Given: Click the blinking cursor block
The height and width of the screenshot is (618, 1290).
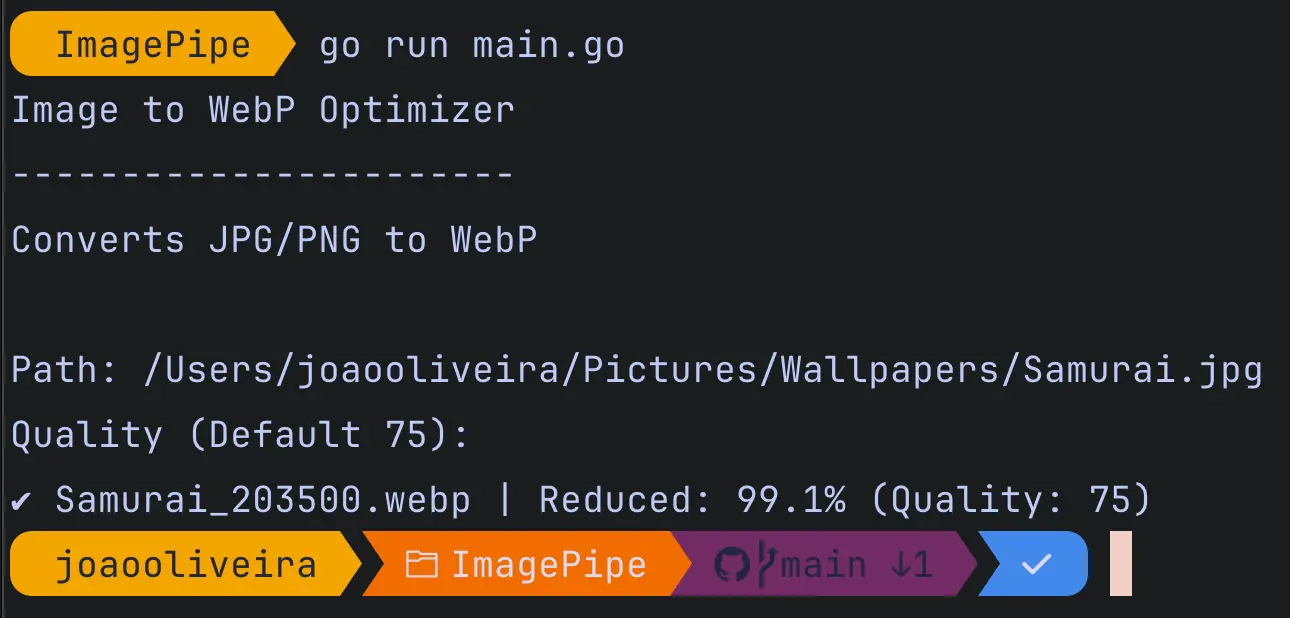Looking at the screenshot, I should pyautogui.click(x=1120, y=564).
